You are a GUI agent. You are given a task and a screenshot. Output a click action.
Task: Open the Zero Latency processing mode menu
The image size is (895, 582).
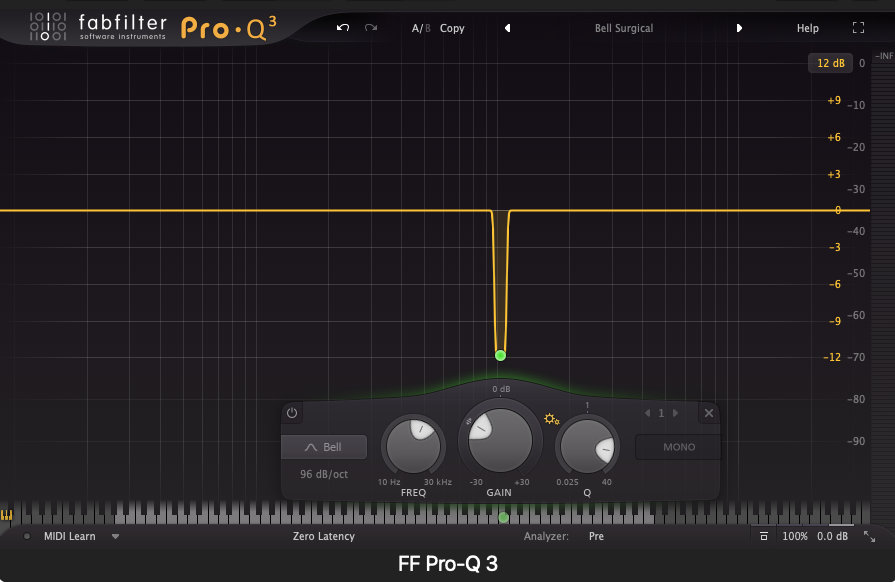point(324,536)
